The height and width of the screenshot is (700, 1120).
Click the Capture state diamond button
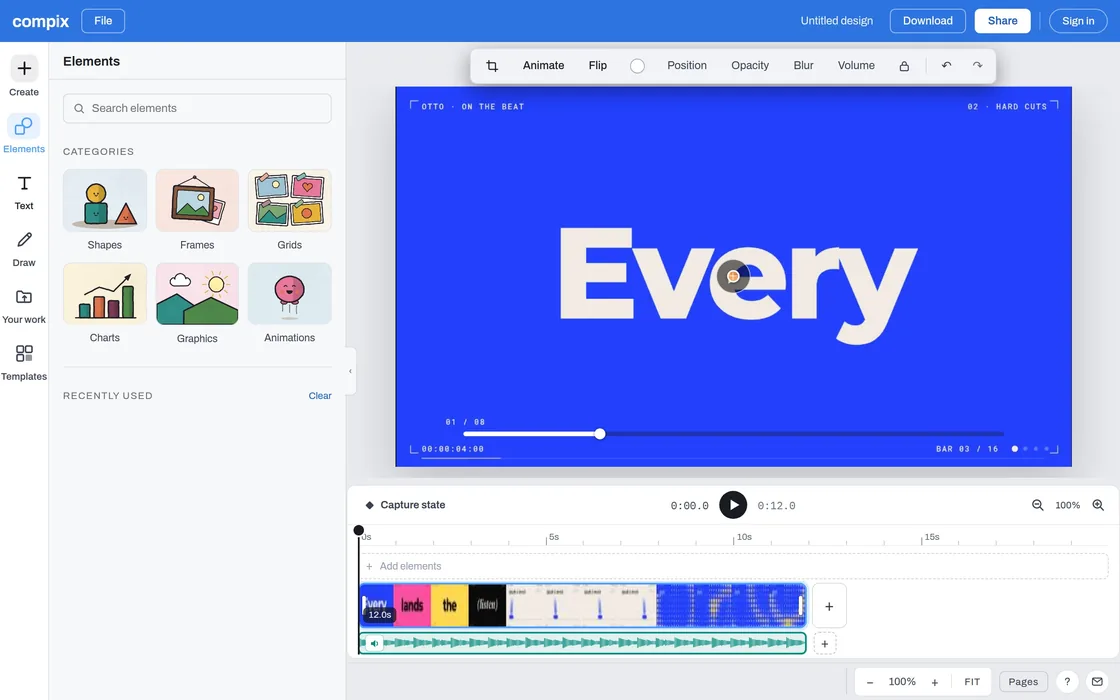click(405, 505)
